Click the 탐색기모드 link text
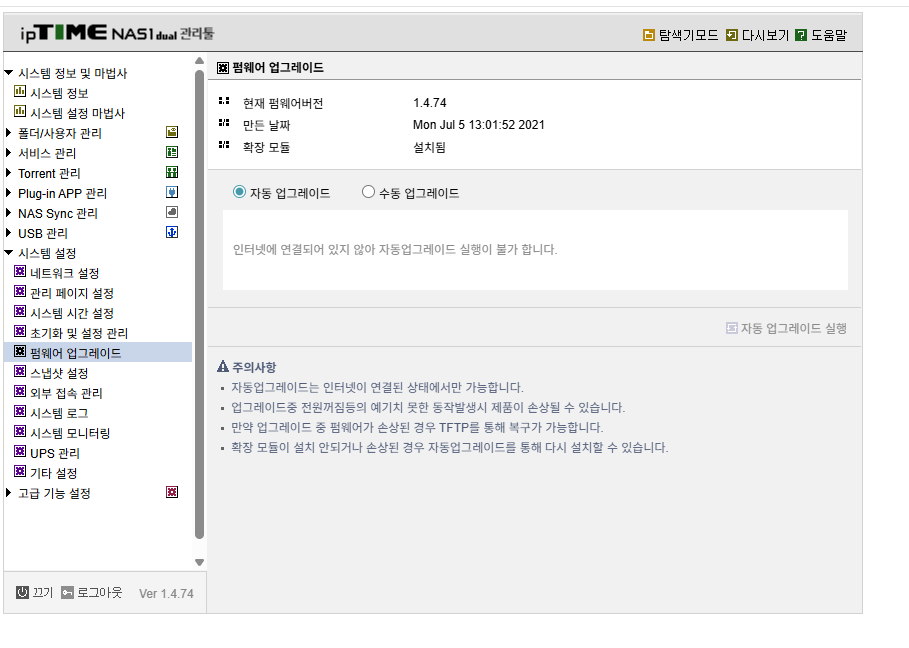Image resolution: width=909 pixels, height=648 pixels. [688, 35]
